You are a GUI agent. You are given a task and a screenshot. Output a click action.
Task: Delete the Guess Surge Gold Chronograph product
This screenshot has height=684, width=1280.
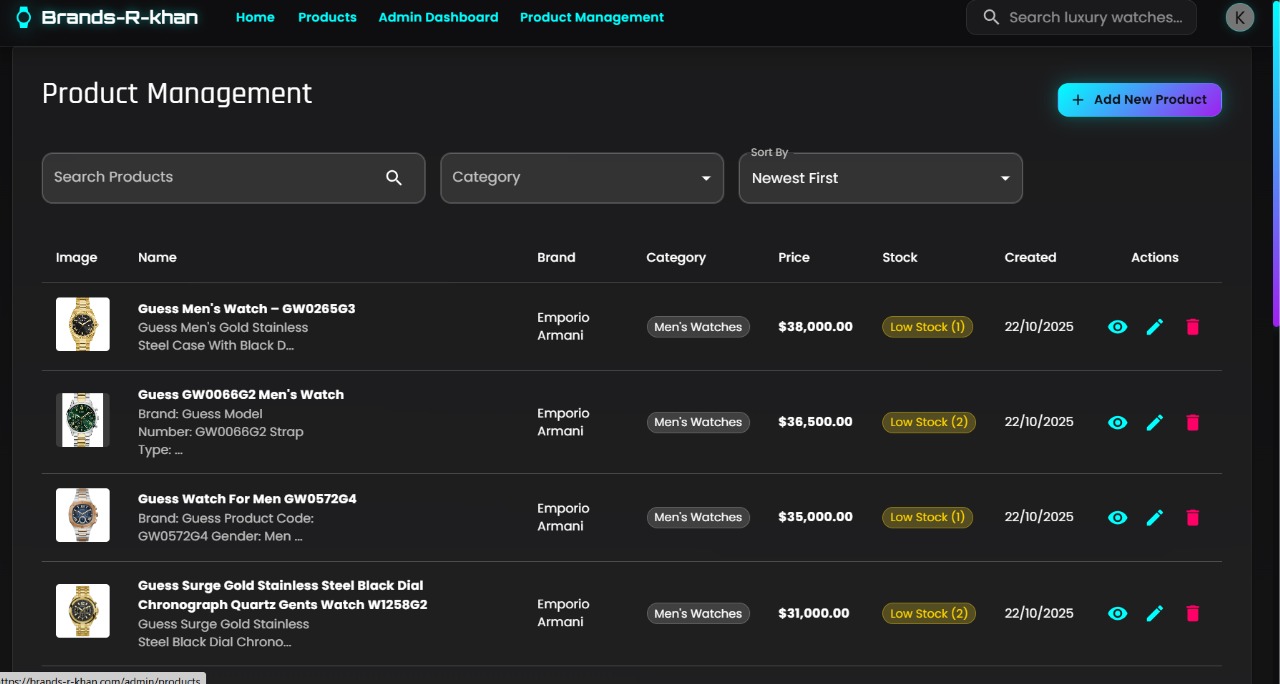coord(1192,613)
